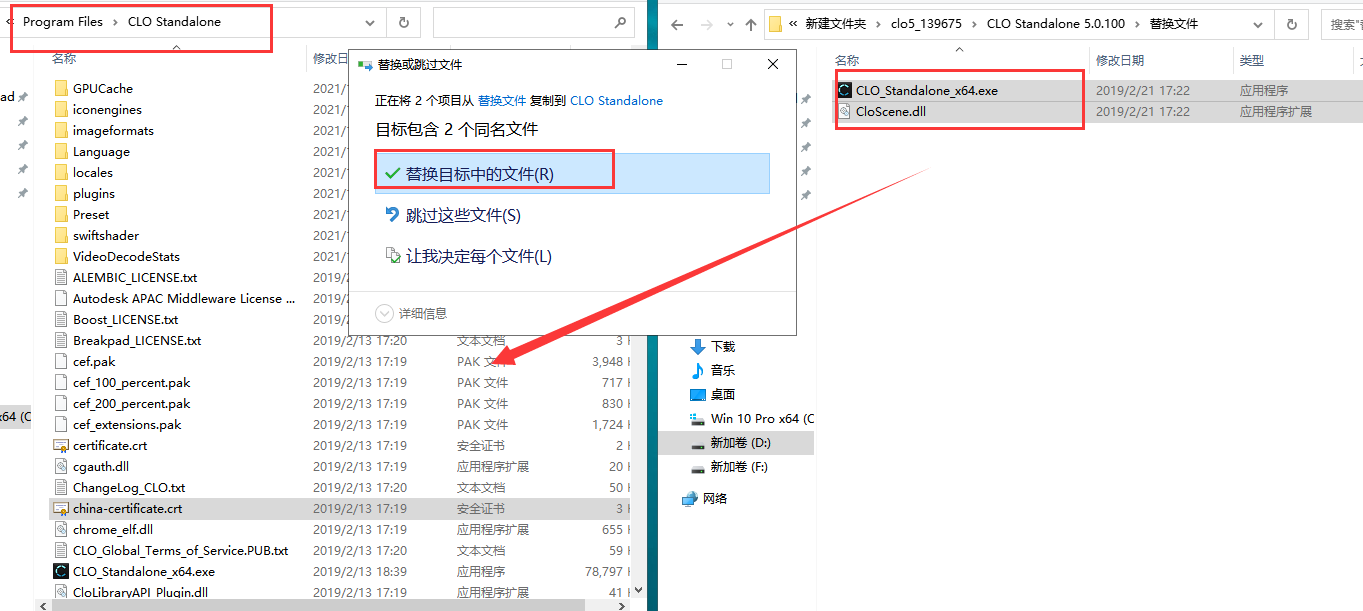Select the VideoDecodeStats folder
The width and height of the screenshot is (1363, 611).
pyautogui.click(x=126, y=256)
